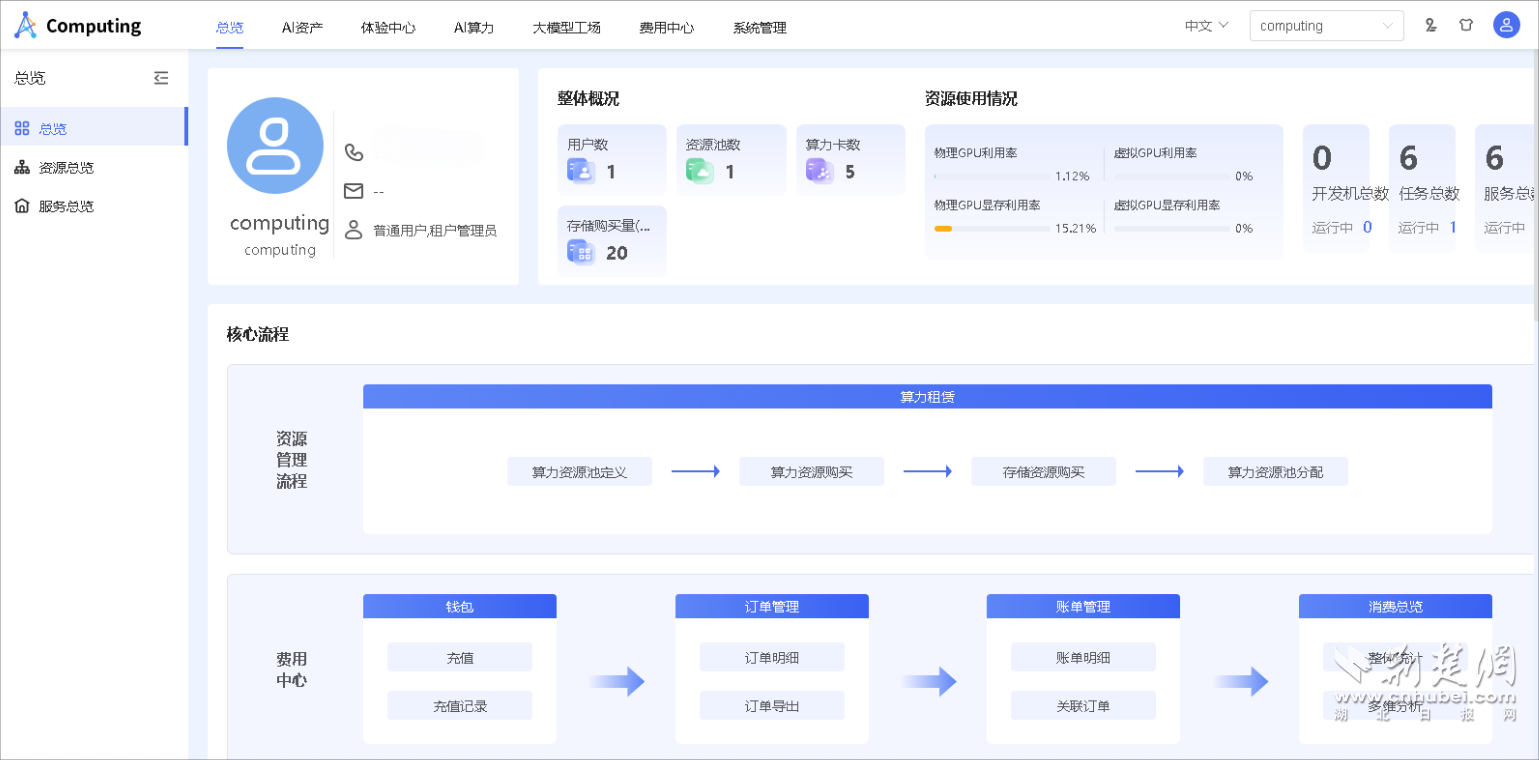Image resolution: width=1539 pixels, height=760 pixels.
Task: Click the running tasks count under 任务总数
Action: point(1452,227)
